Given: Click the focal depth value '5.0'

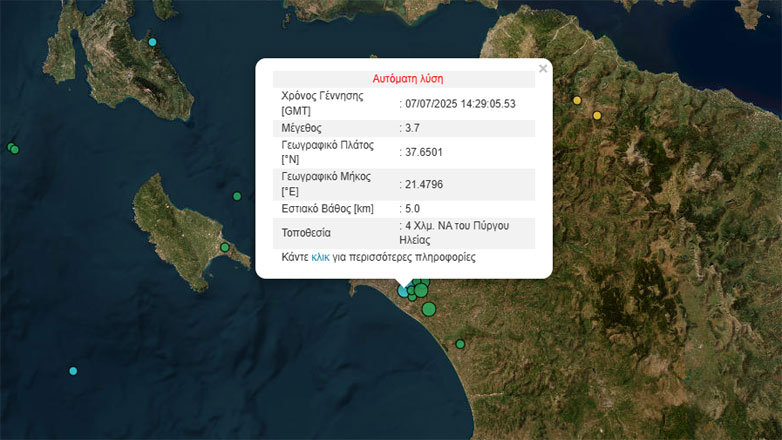Looking at the screenshot, I should pos(412,209).
